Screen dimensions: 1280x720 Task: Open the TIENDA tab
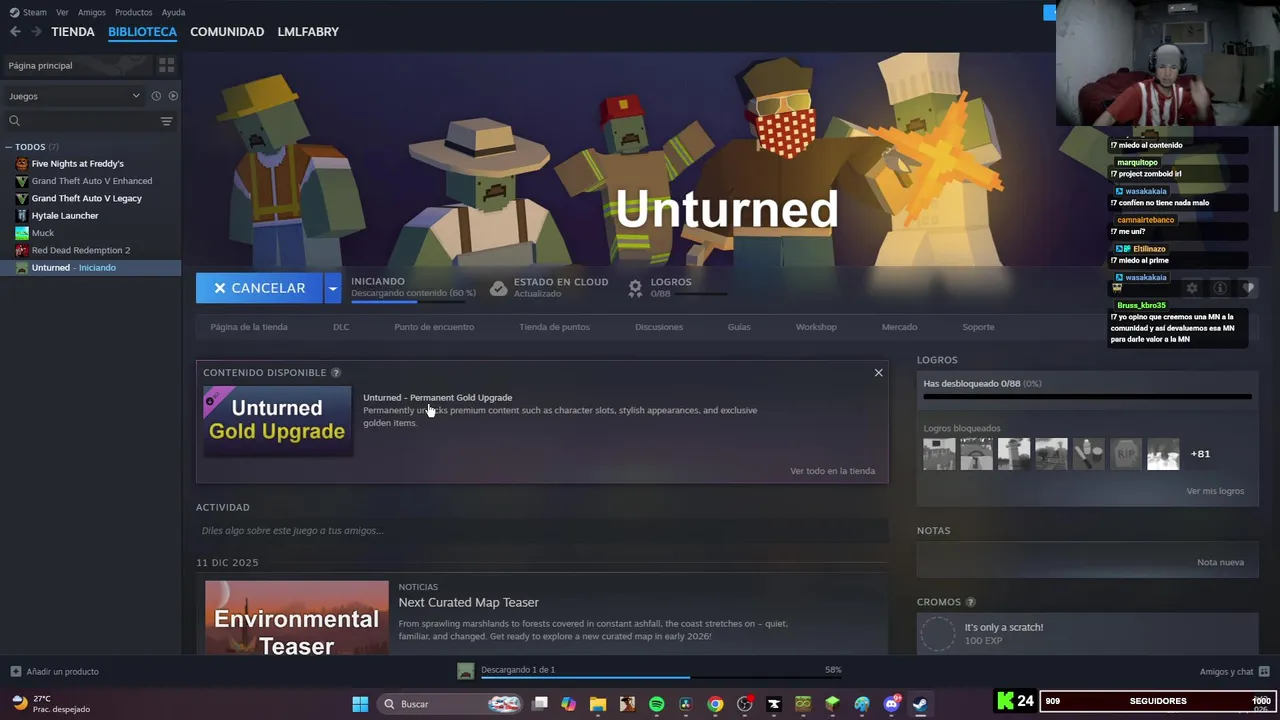point(73,32)
